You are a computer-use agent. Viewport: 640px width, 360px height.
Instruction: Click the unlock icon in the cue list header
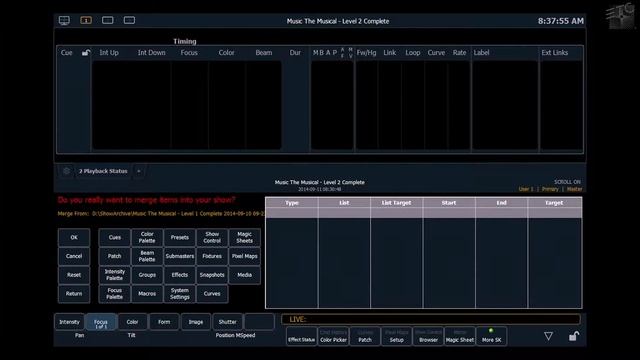pyautogui.click(x=86, y=53)
